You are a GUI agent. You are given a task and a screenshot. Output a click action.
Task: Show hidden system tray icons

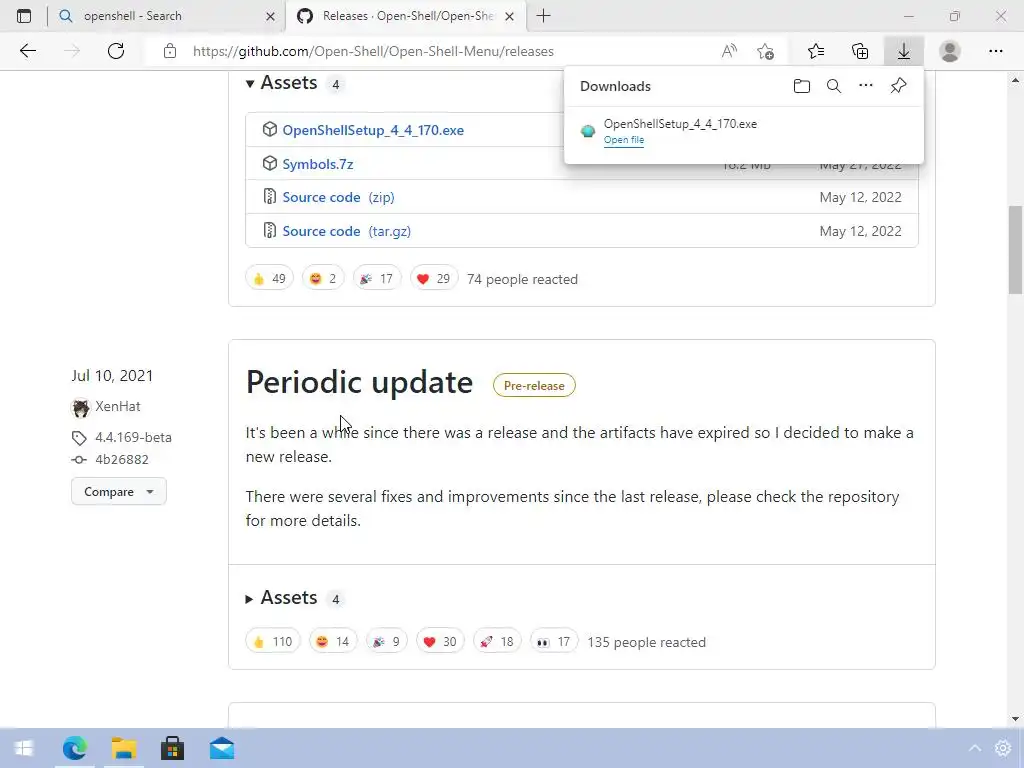[x=975, y=748]
